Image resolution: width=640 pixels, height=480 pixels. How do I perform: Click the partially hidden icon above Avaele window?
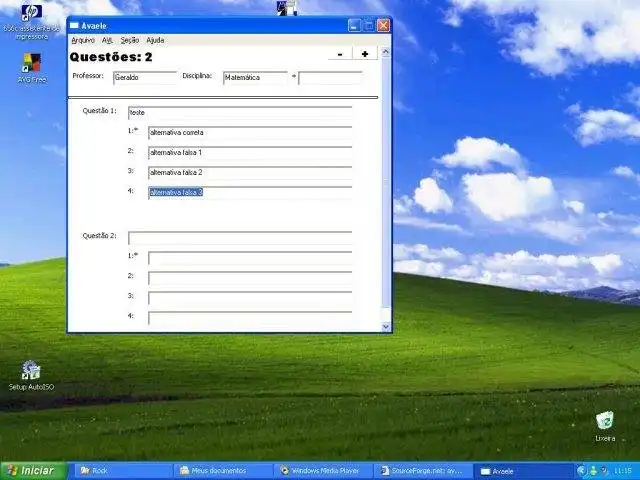pos(287,8)
